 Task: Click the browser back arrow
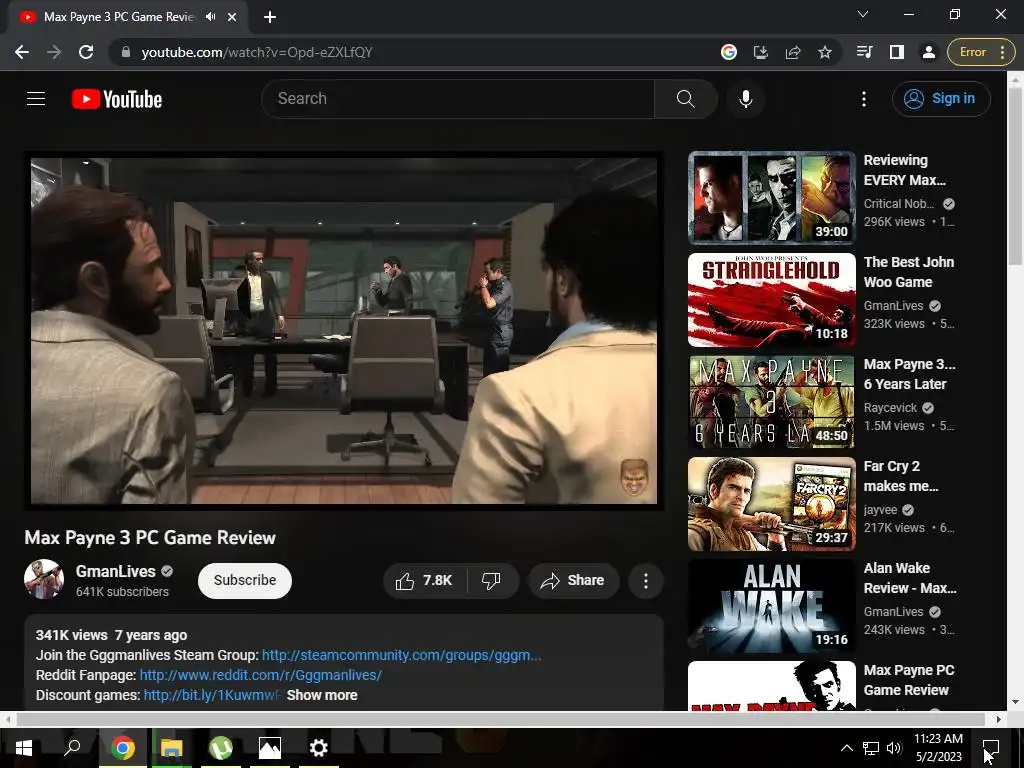coord(22,52)
